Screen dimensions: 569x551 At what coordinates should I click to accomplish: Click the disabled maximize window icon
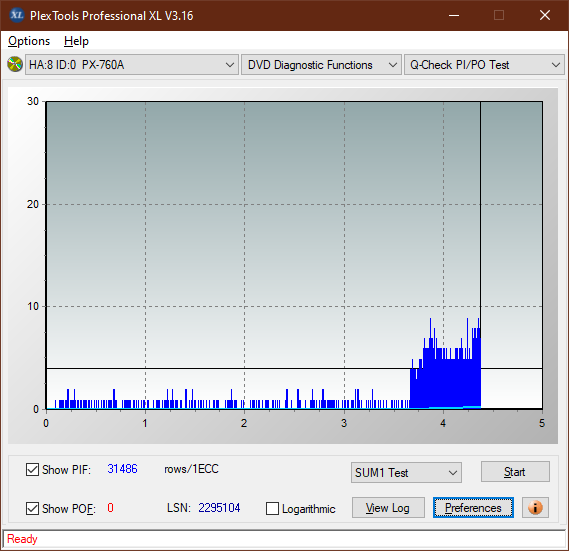(x=499, y=15)
